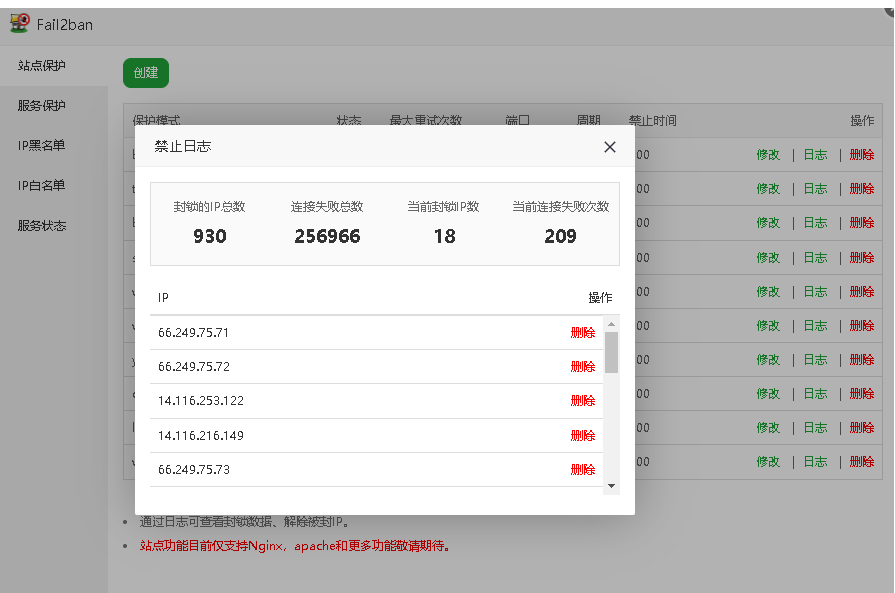Delete banned IP 66.249.75.73
Screen dimensions: 895x593
coord(583,469)
